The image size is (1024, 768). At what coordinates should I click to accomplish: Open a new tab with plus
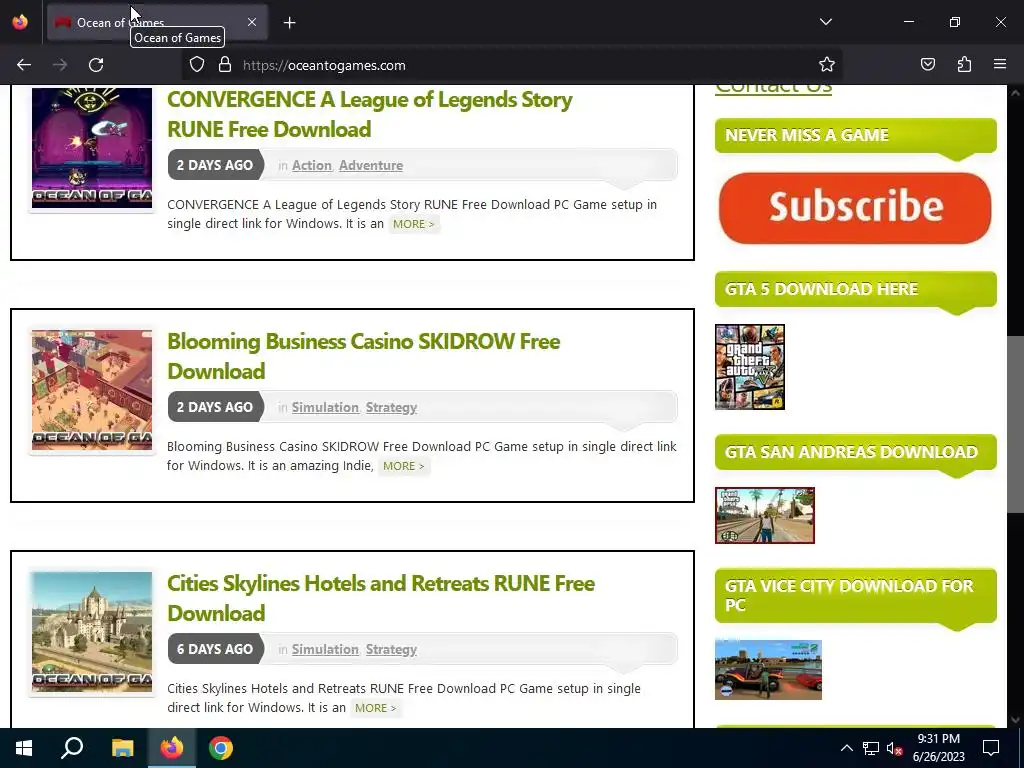(x=289, y=23)
